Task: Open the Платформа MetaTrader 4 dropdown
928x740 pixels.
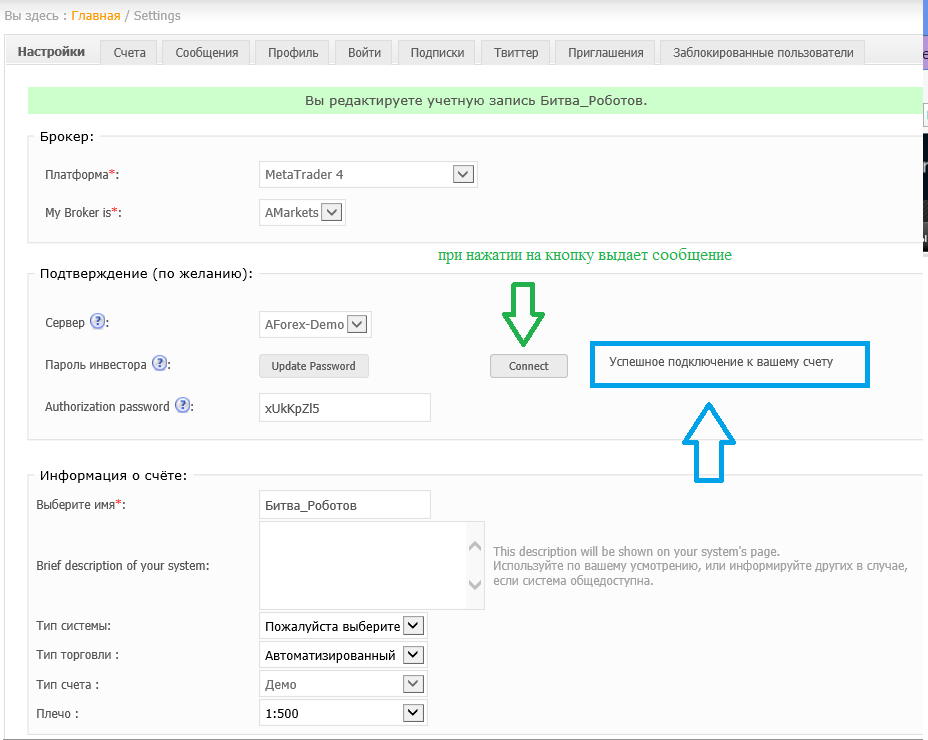Action: 368,175
